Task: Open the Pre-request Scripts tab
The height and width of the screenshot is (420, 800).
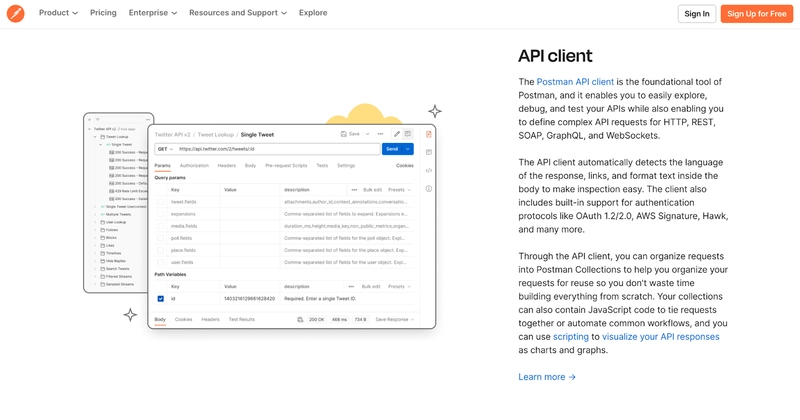Action: tap(286, 166)
